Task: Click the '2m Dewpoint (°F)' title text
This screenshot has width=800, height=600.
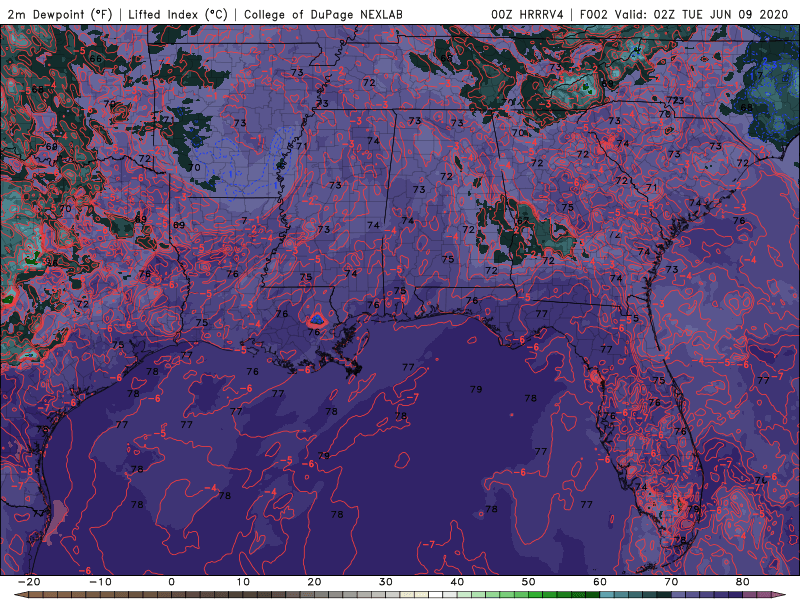Action: 60,14
